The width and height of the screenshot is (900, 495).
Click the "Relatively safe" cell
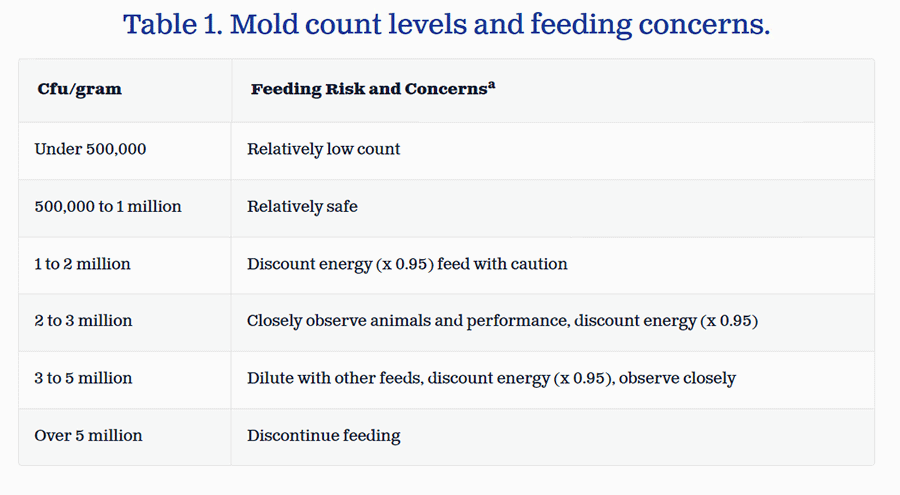[x=302, y=207]
